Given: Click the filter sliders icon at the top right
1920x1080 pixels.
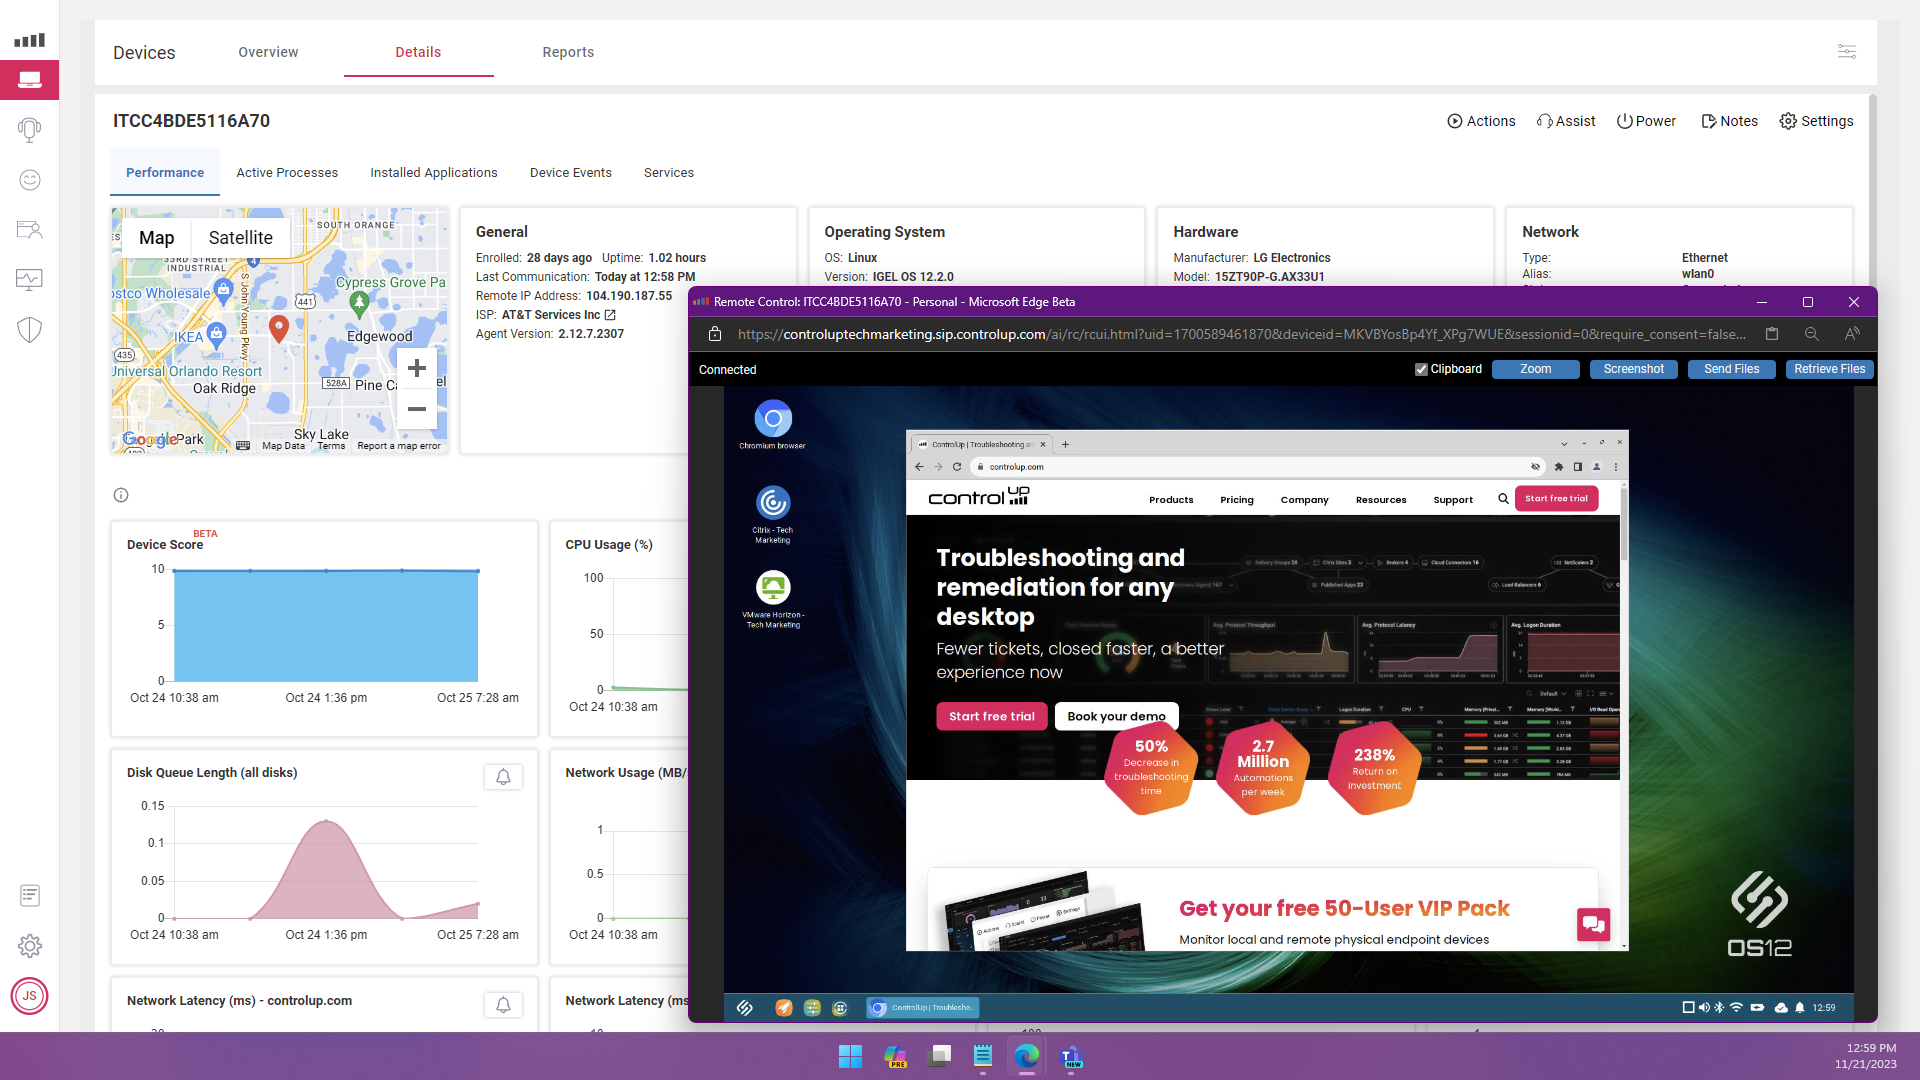Looking at the screenshot, I should click(x=1846, y=52).
